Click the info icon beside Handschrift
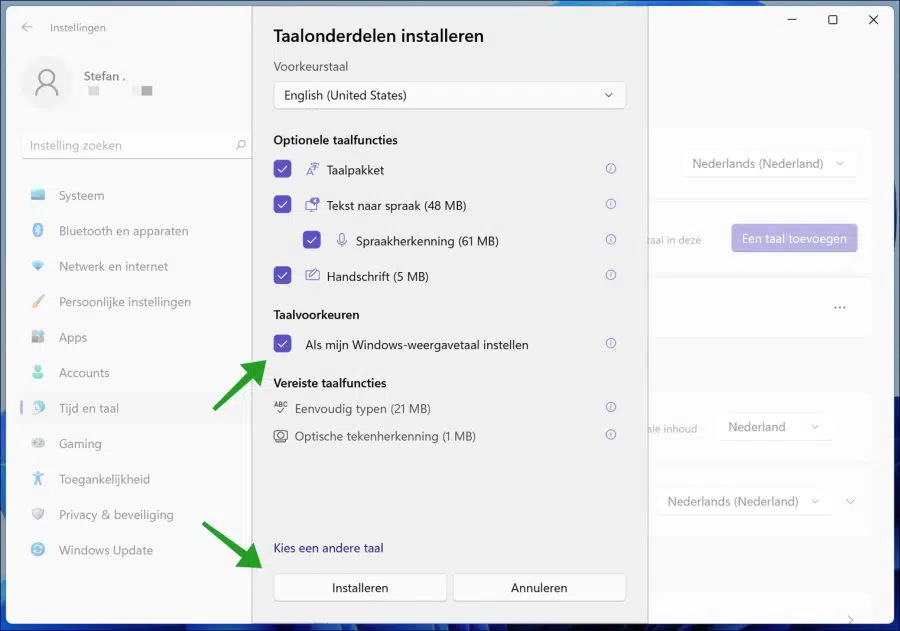This screenshot has width=900, height=631. (x=611, y=275)
